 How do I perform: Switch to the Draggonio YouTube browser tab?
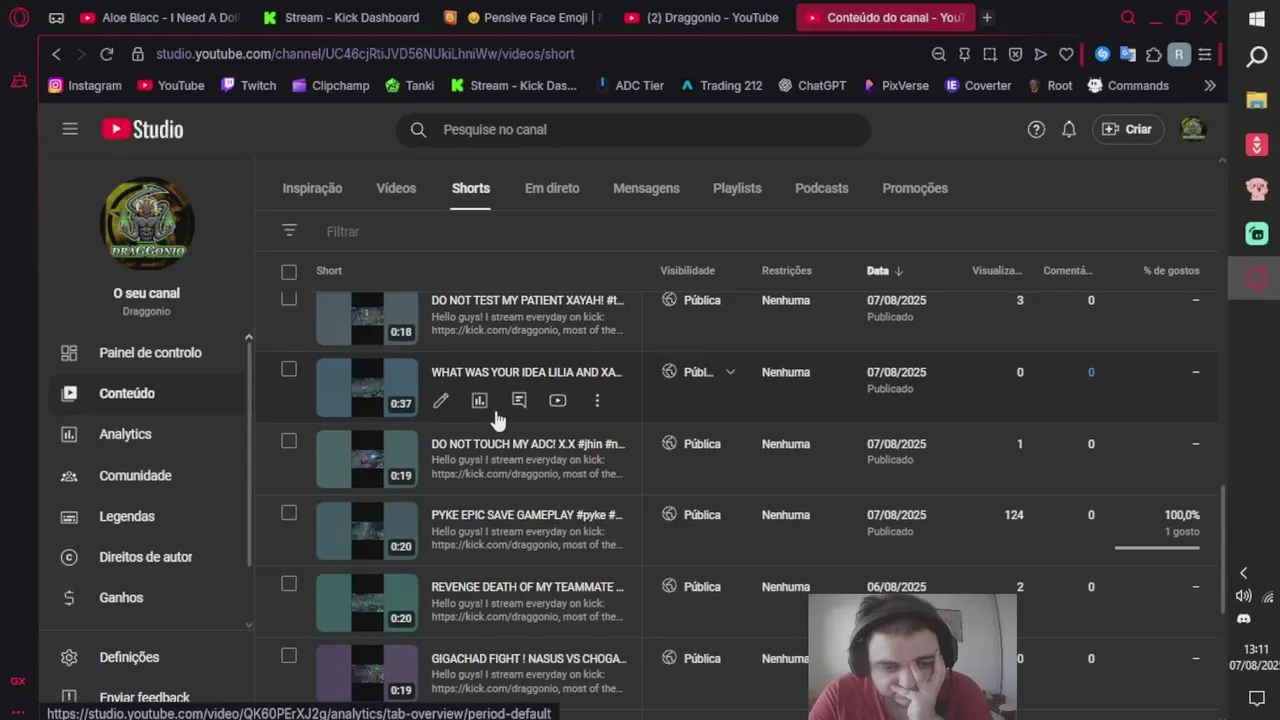pos(701,18)
